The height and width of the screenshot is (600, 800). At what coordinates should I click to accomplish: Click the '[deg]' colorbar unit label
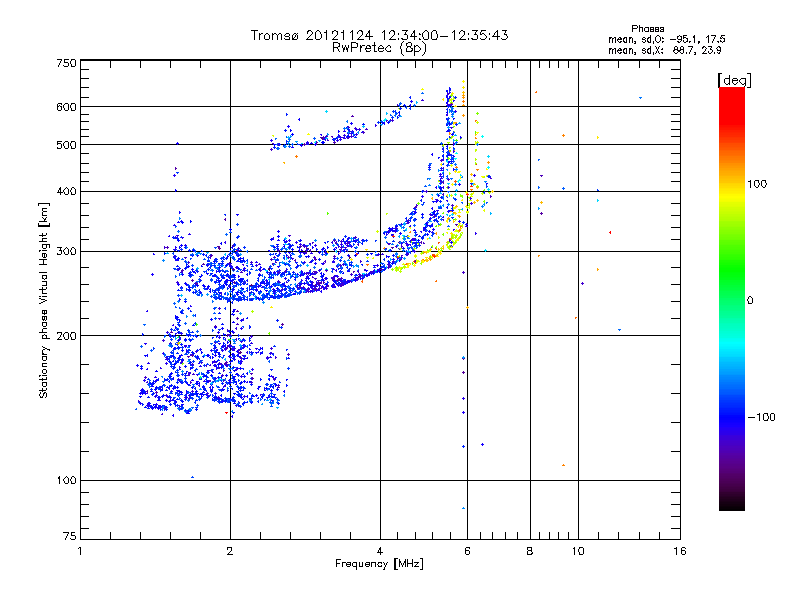734,80
